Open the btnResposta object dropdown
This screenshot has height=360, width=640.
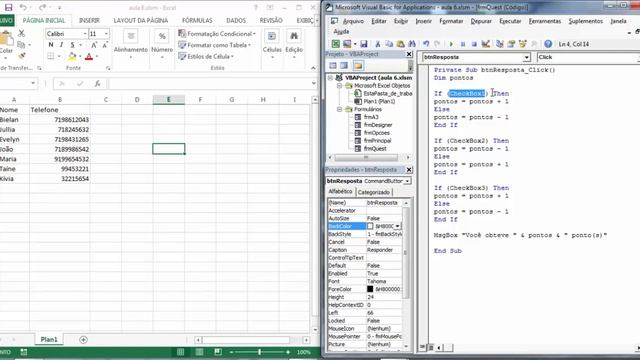click(x=527, y=57)
